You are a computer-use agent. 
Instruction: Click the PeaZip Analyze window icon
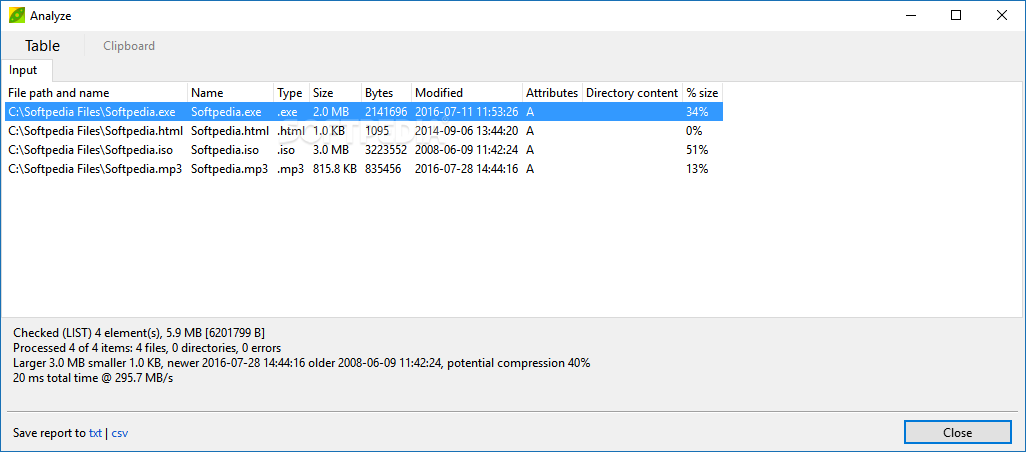coord(16,15)
